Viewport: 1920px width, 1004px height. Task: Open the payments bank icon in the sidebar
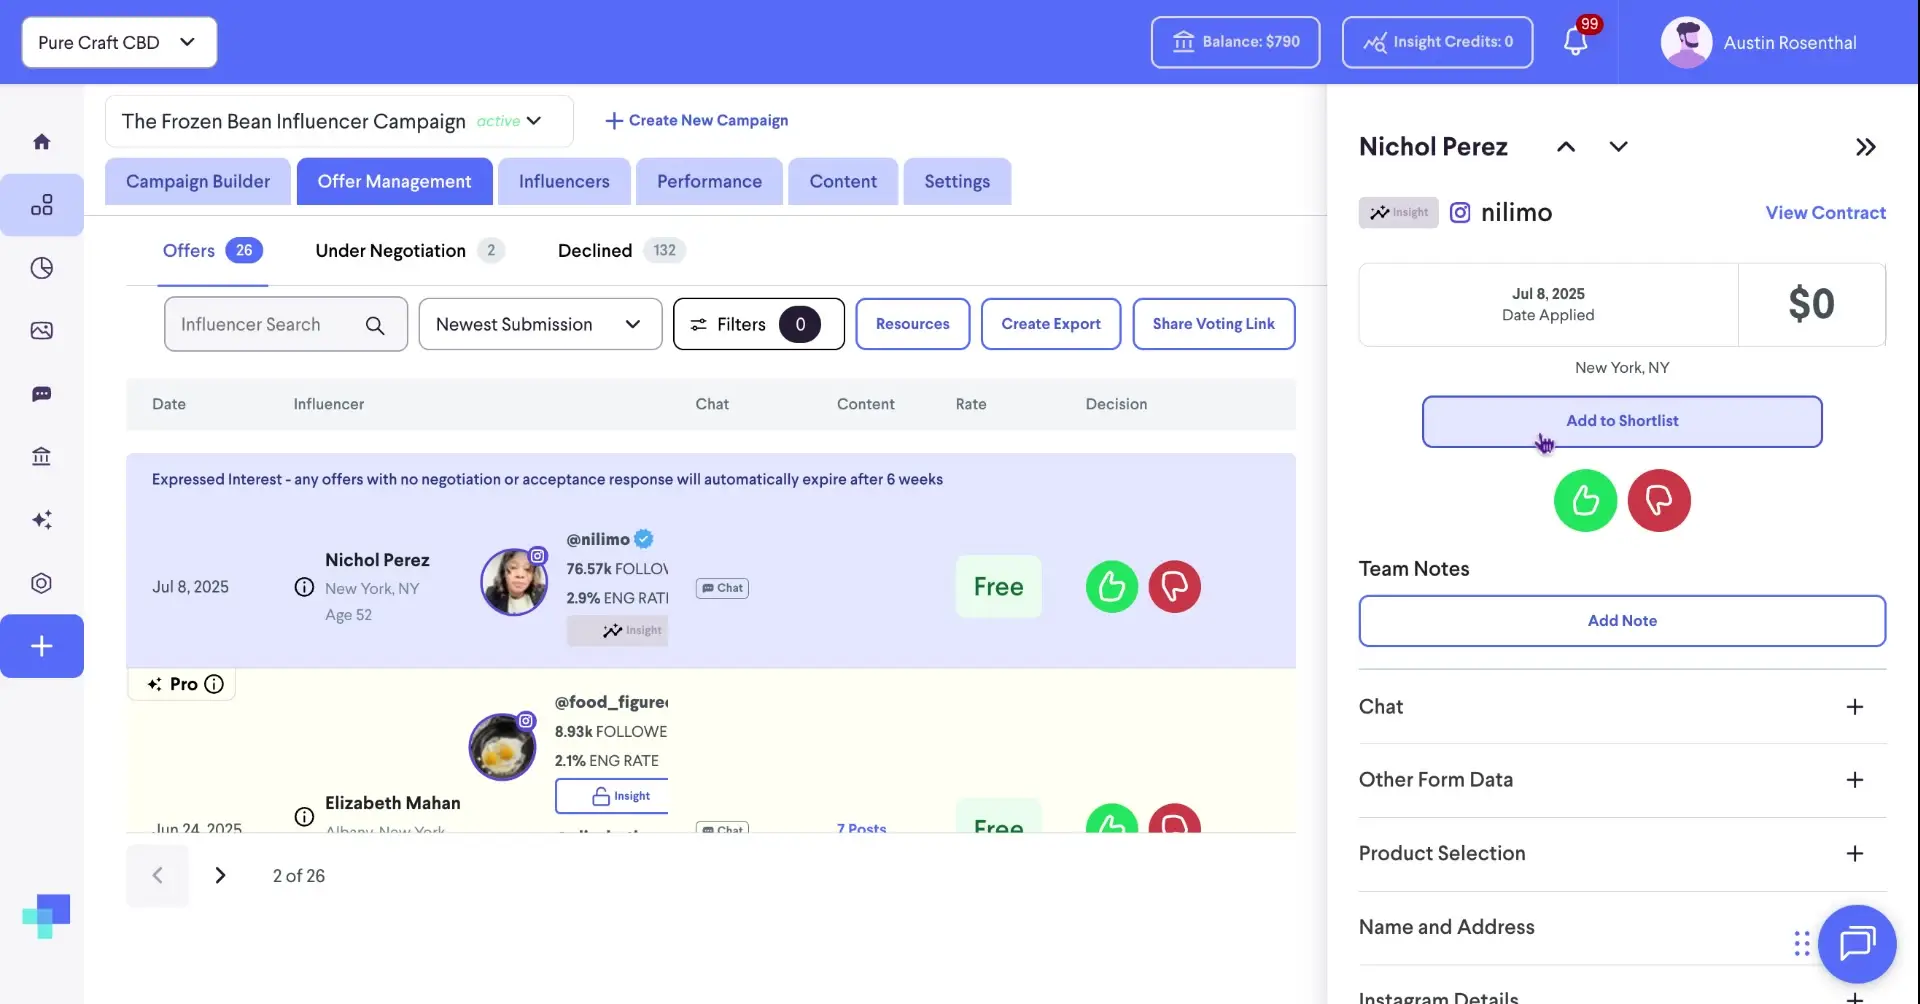click(x=43, y=456)
